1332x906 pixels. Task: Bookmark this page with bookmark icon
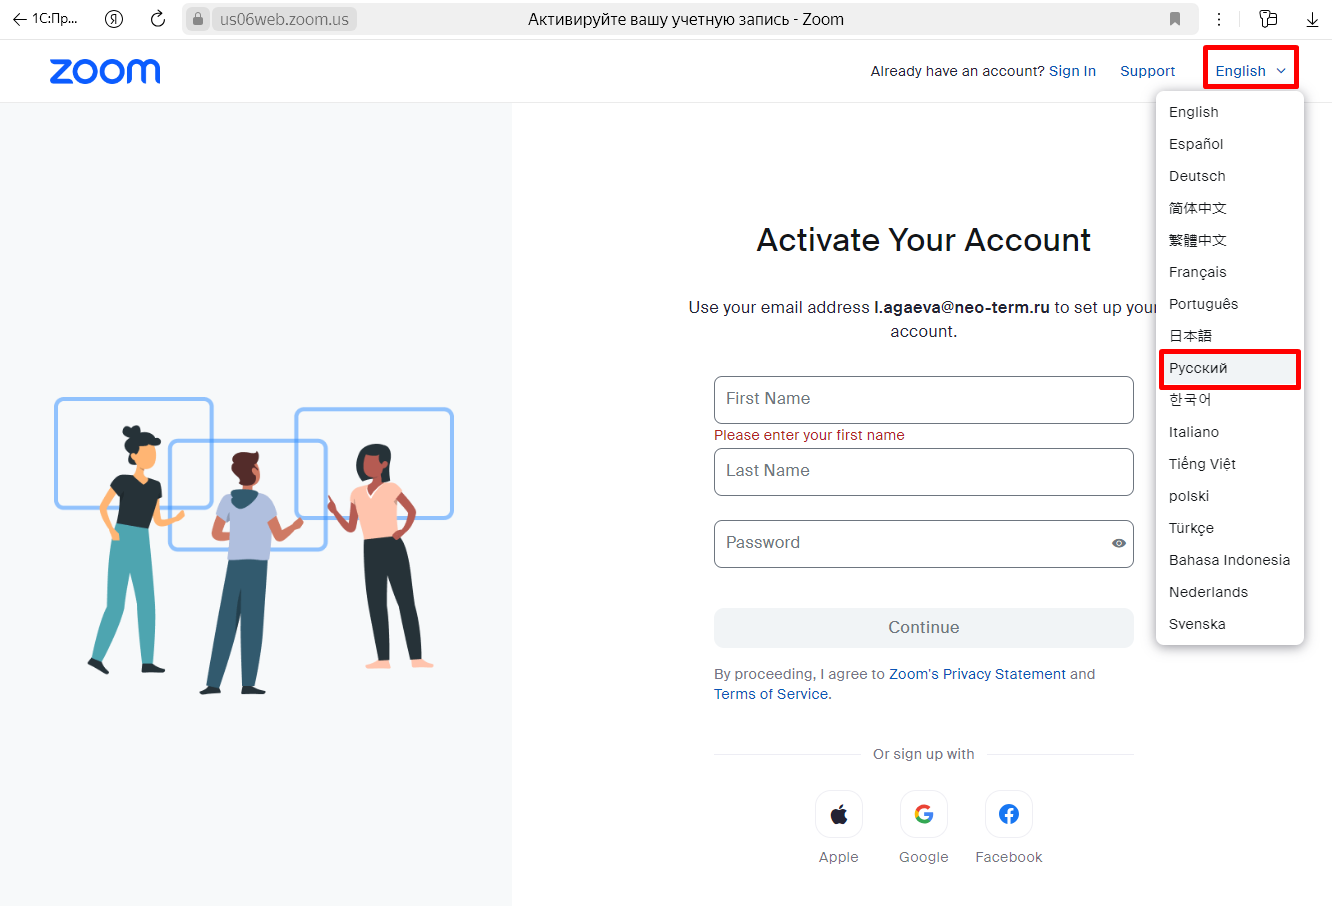pos(1175,19)
